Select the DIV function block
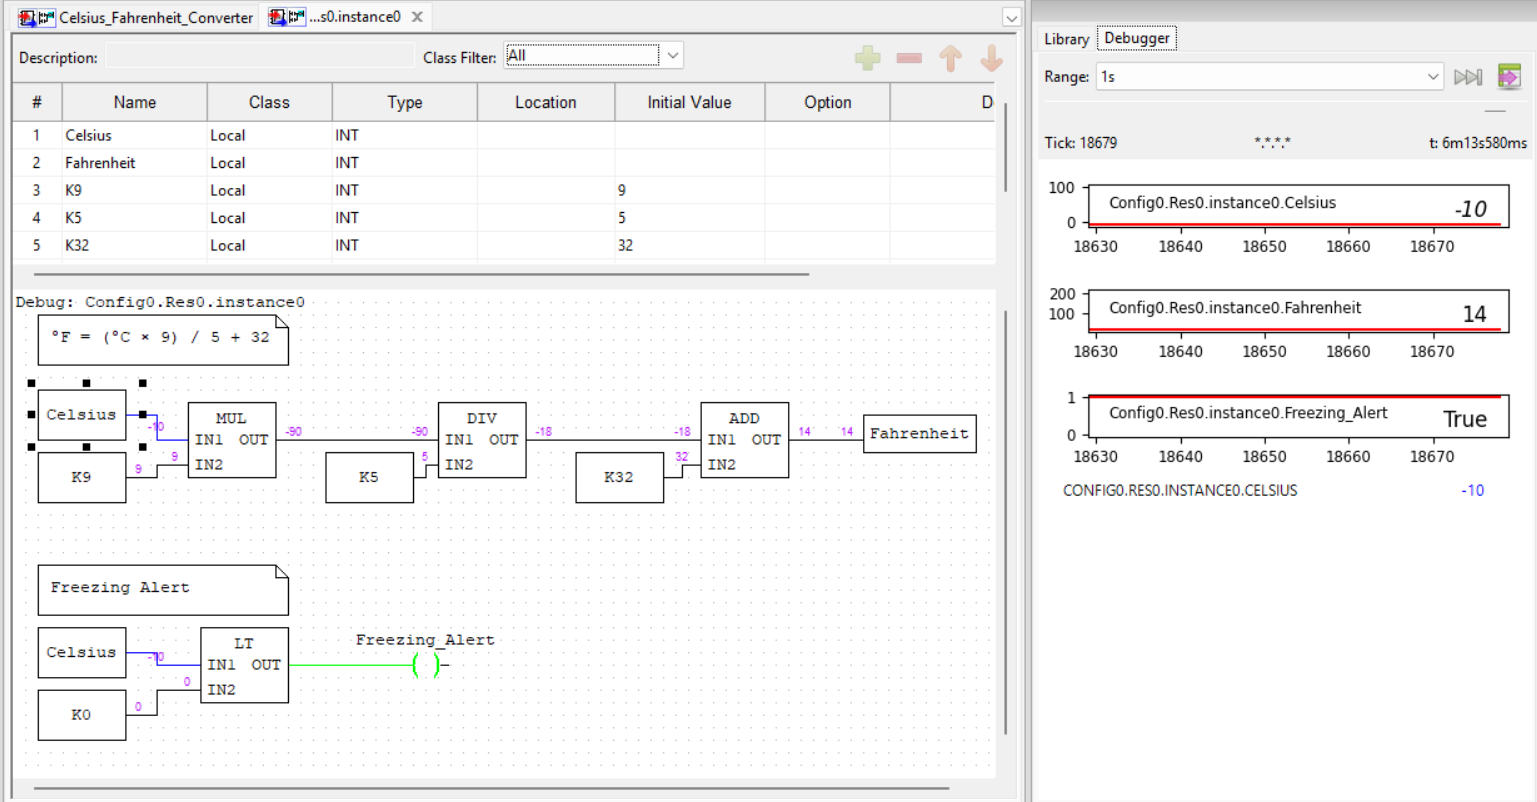Screen dimensions: 1537x802 coord(482,440)
